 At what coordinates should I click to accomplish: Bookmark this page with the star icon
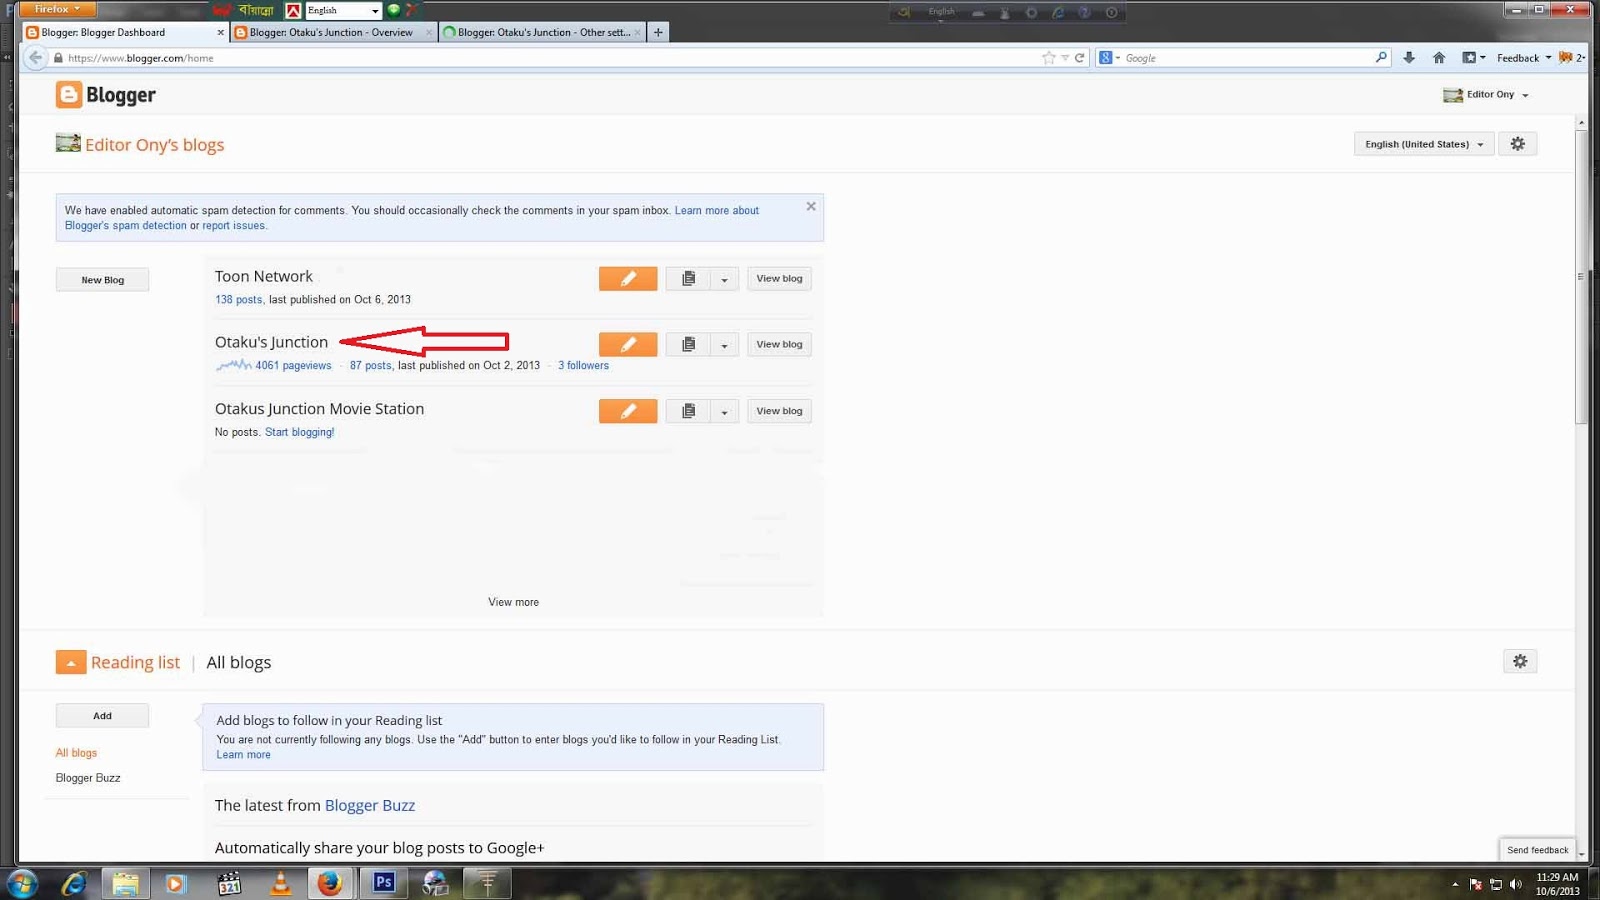coord(1048,58)
